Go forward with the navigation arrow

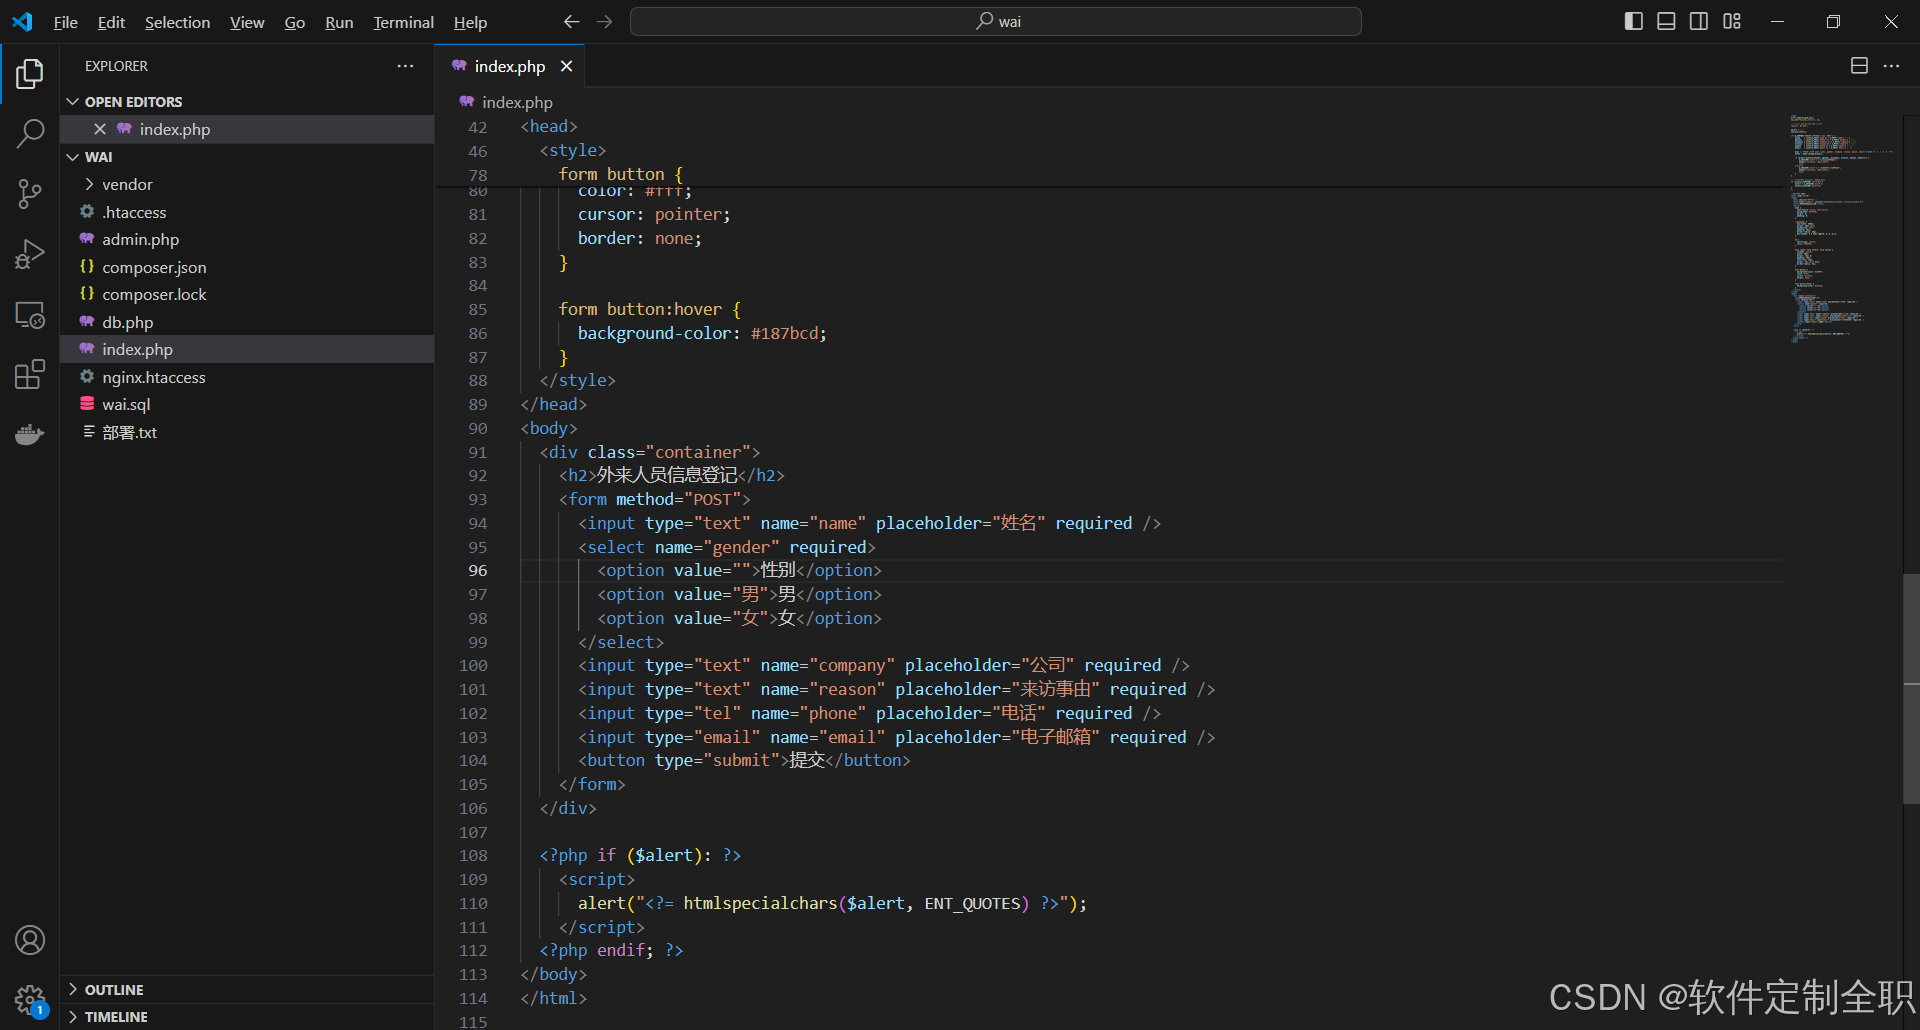point(604,21)
